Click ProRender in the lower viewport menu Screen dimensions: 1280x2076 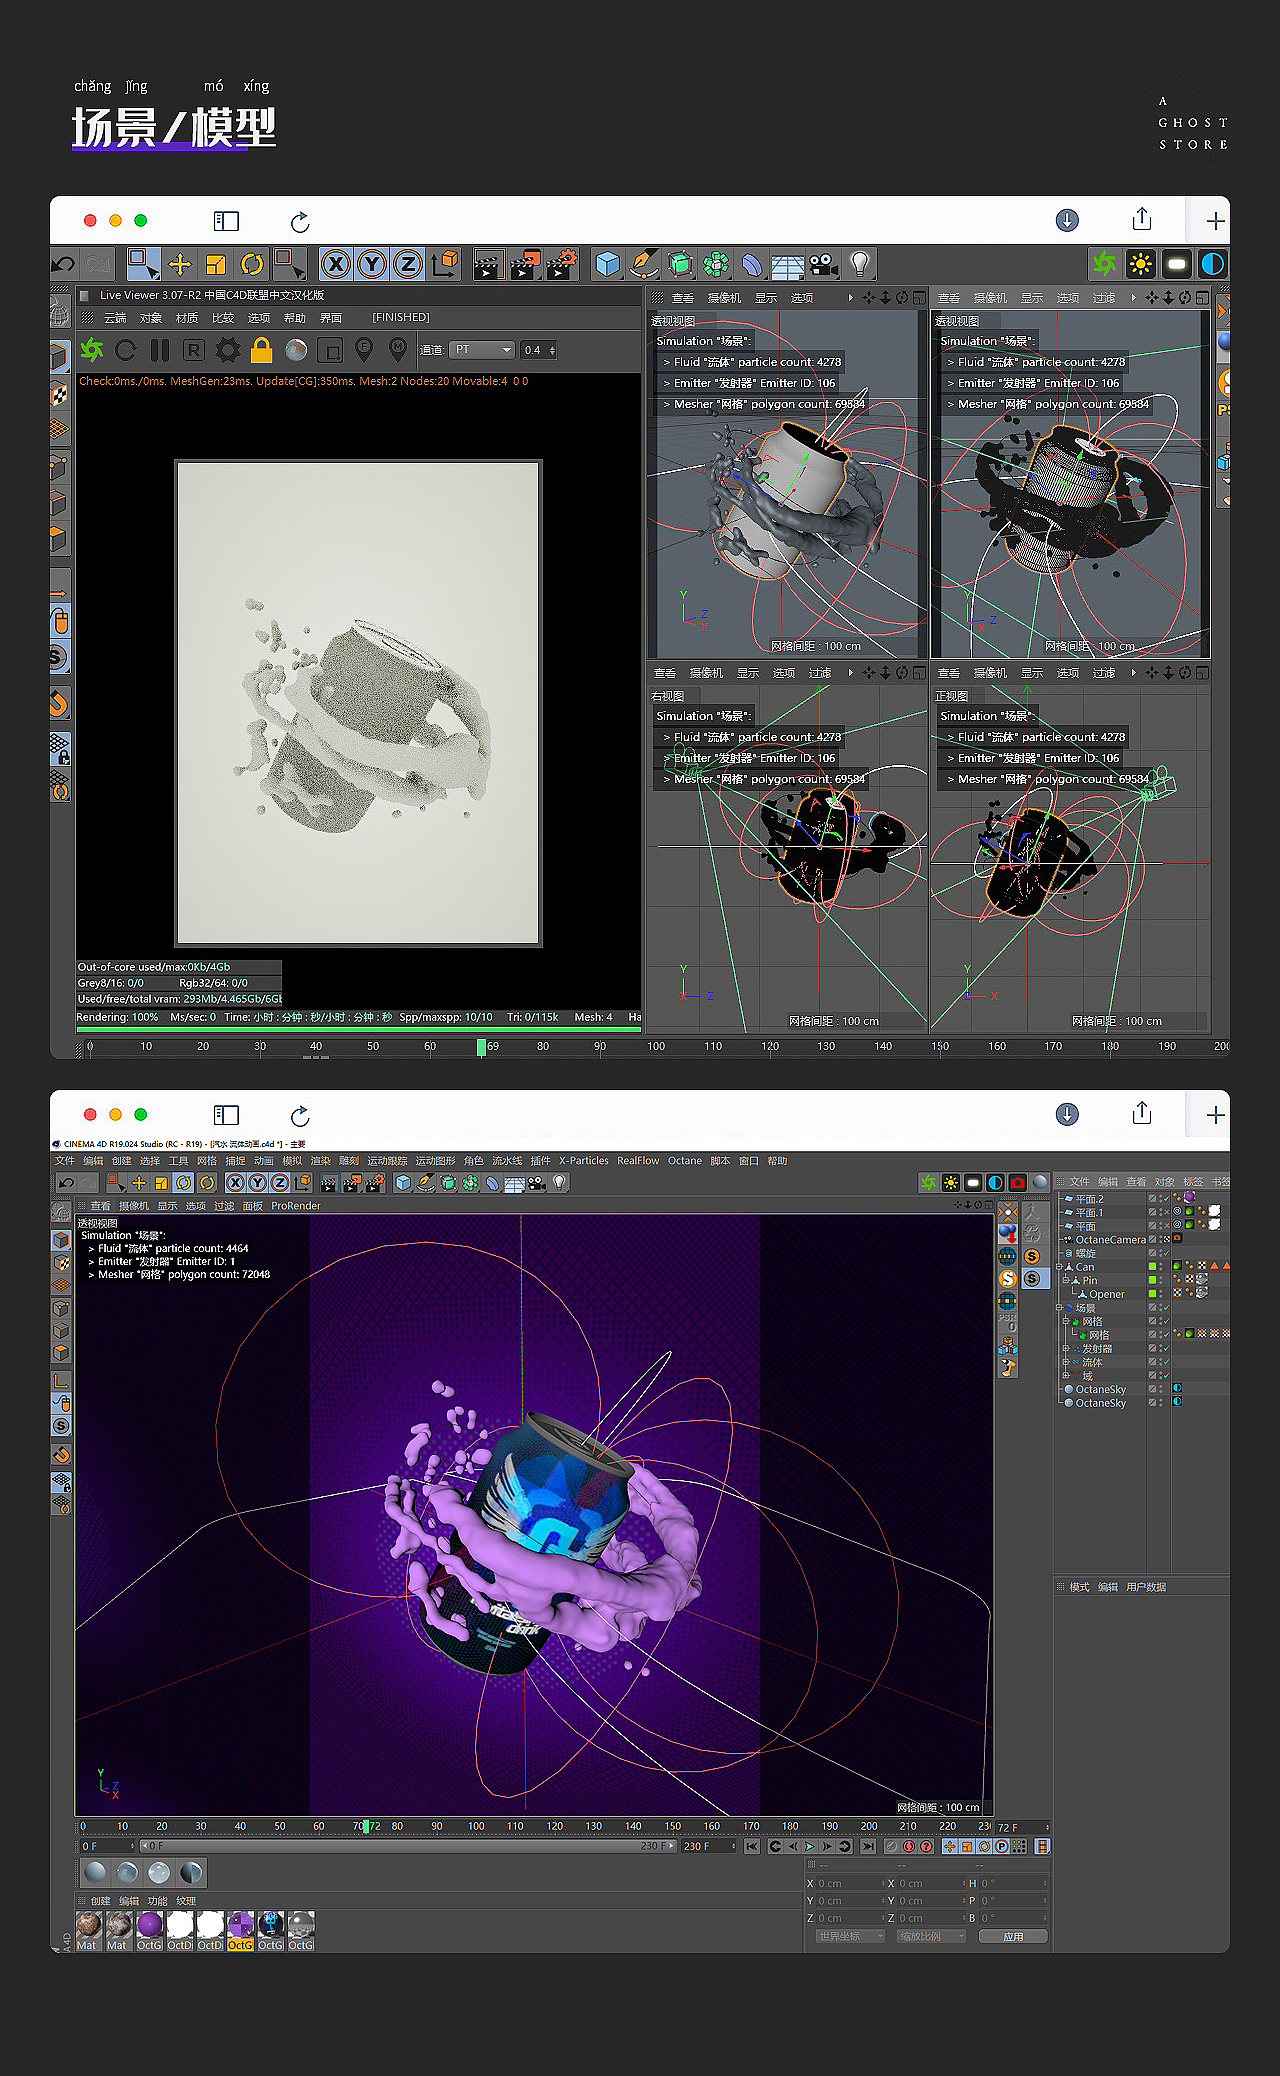296,1206
